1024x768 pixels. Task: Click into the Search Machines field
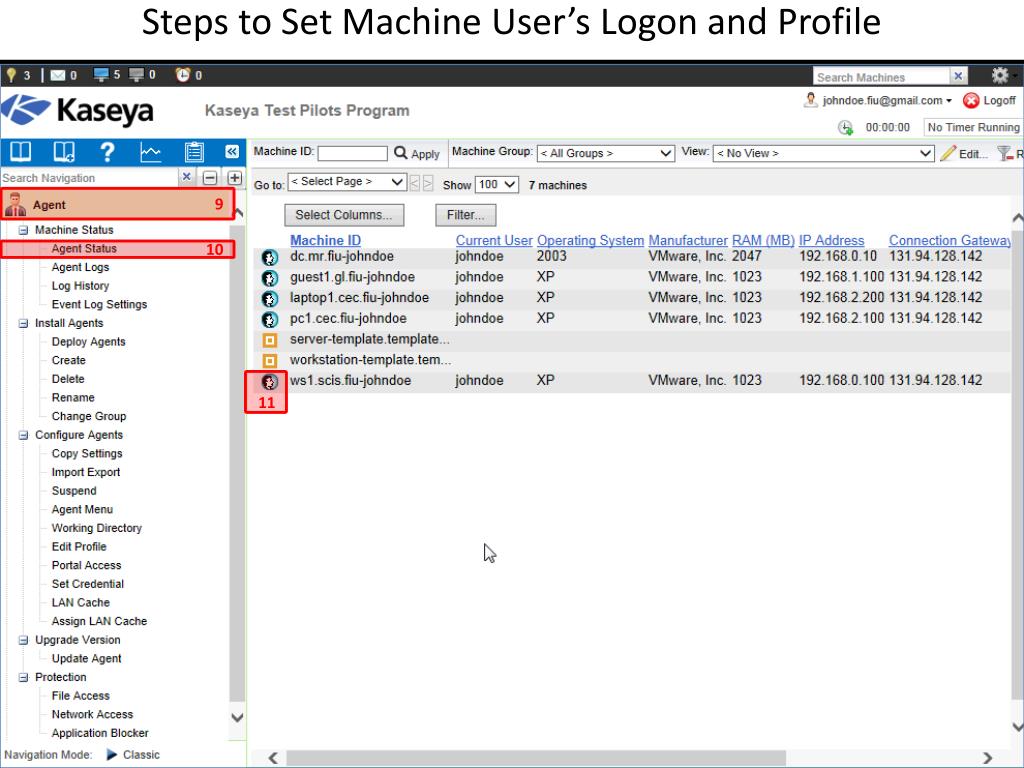pos(878,77)
